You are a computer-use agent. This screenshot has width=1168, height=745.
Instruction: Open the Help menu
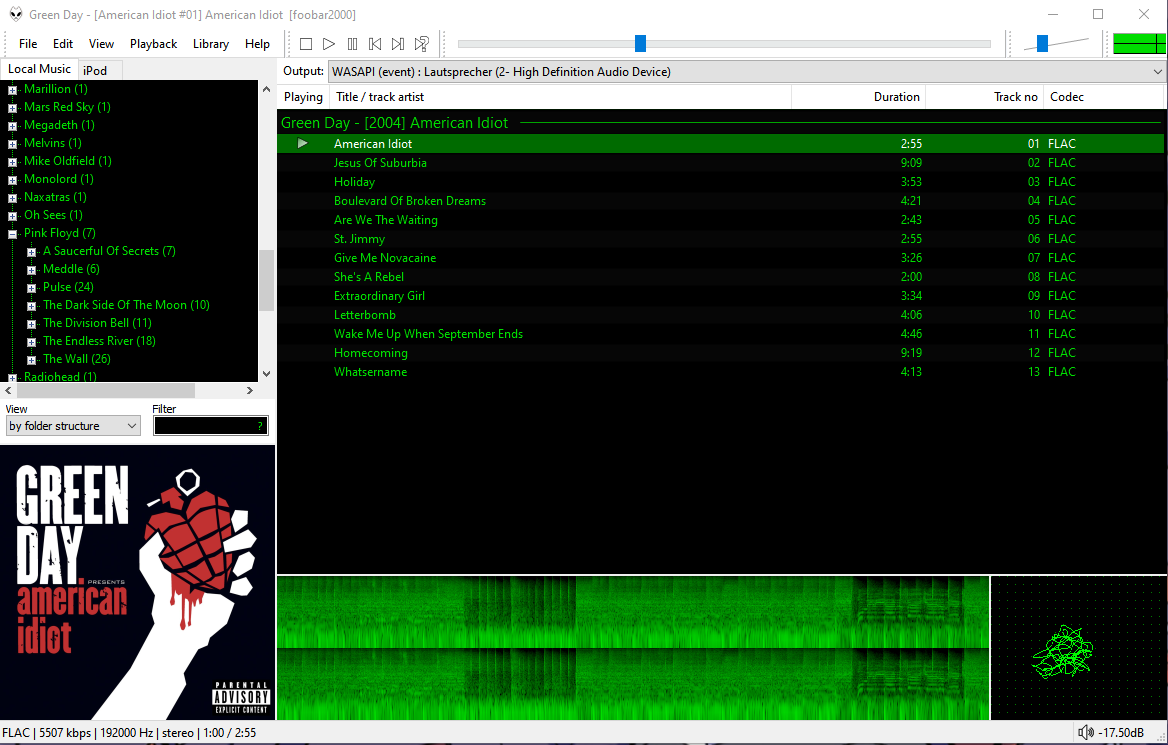tap(257, 44)
